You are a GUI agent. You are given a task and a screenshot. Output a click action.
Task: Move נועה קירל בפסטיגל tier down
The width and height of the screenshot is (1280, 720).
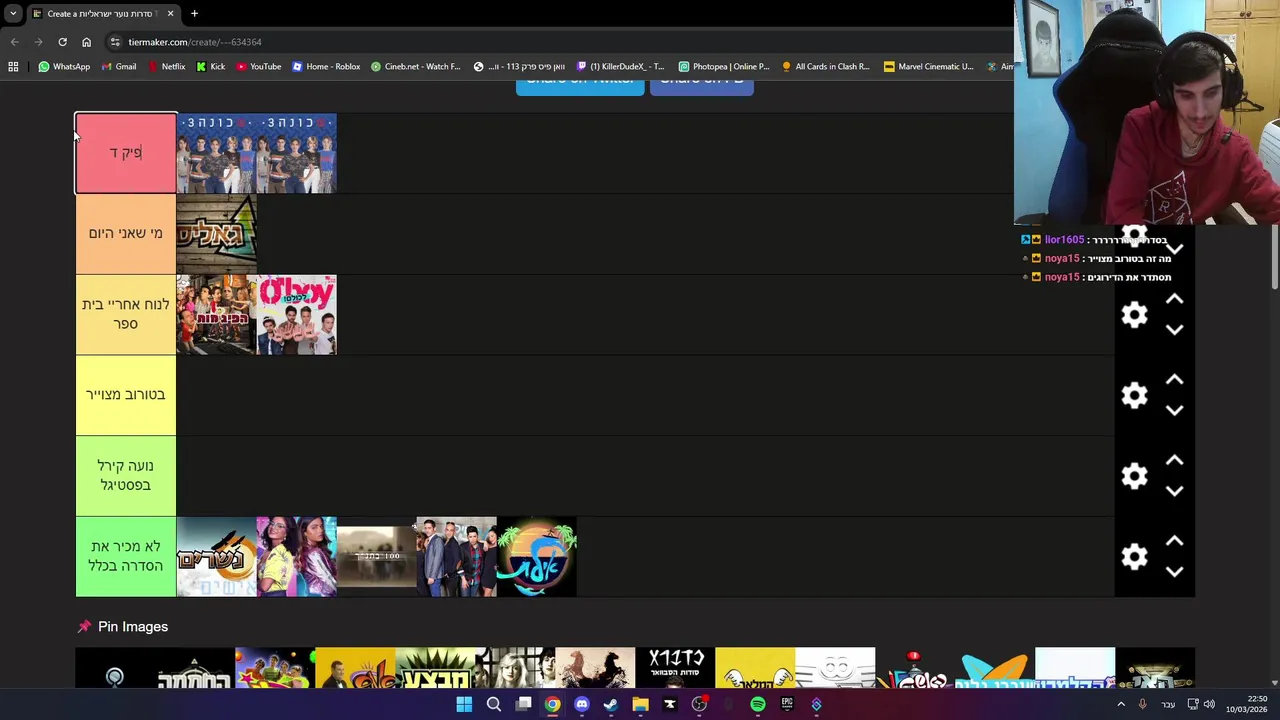(x=1174, y=491)
